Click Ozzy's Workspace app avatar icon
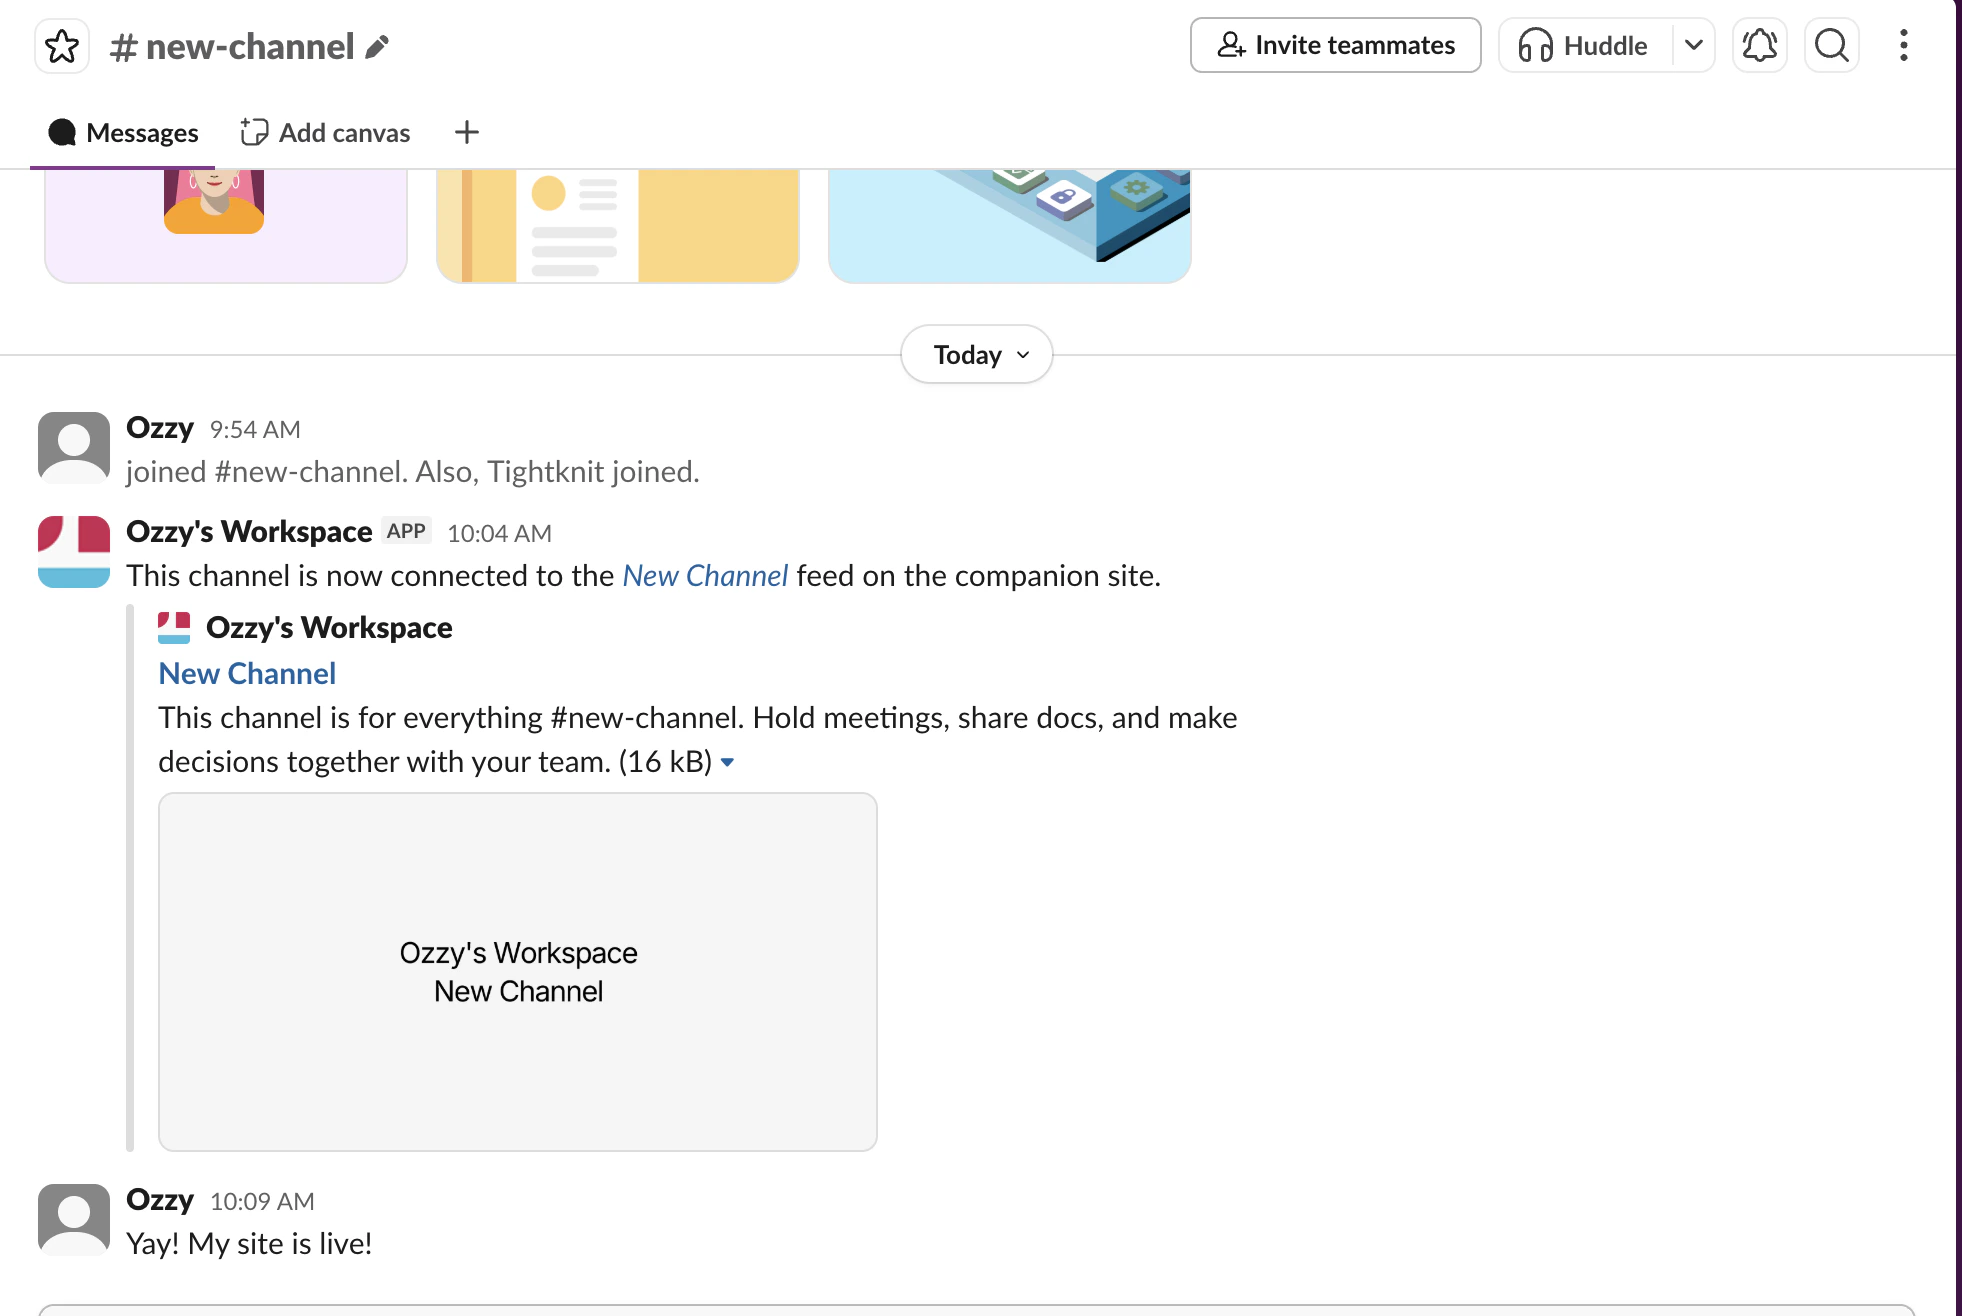 [74, 551]
